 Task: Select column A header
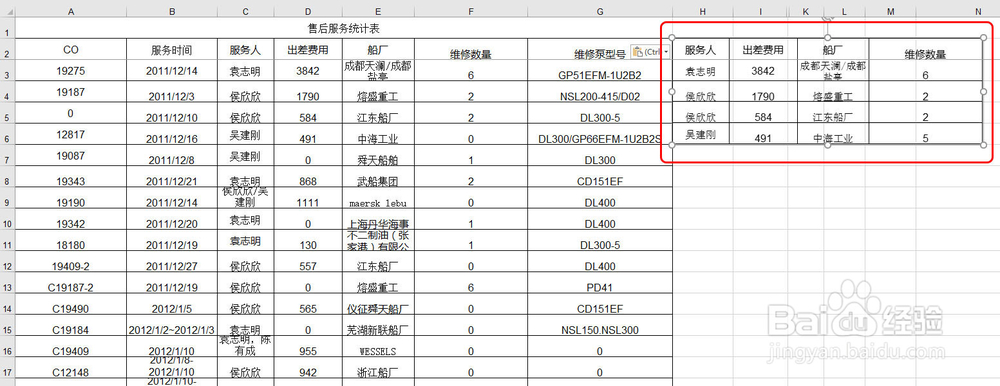[x=71, y=11]
